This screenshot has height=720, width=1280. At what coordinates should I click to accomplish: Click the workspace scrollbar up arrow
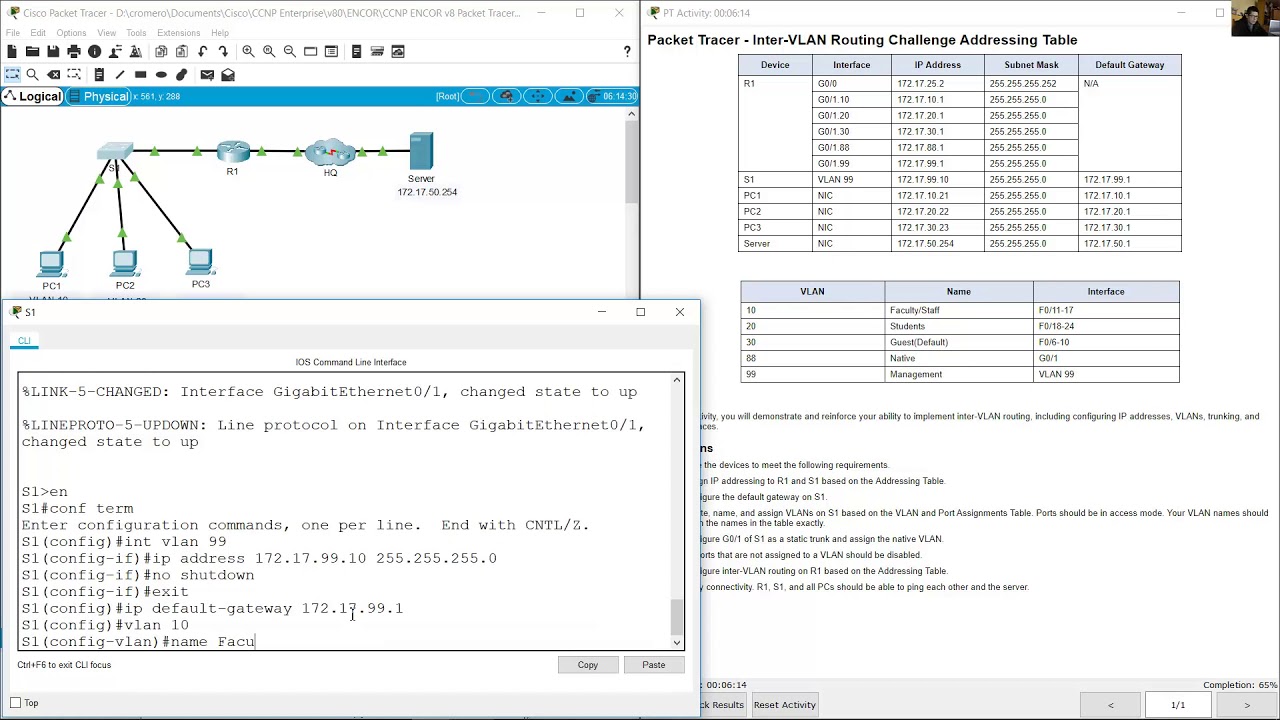click(631, 114)
